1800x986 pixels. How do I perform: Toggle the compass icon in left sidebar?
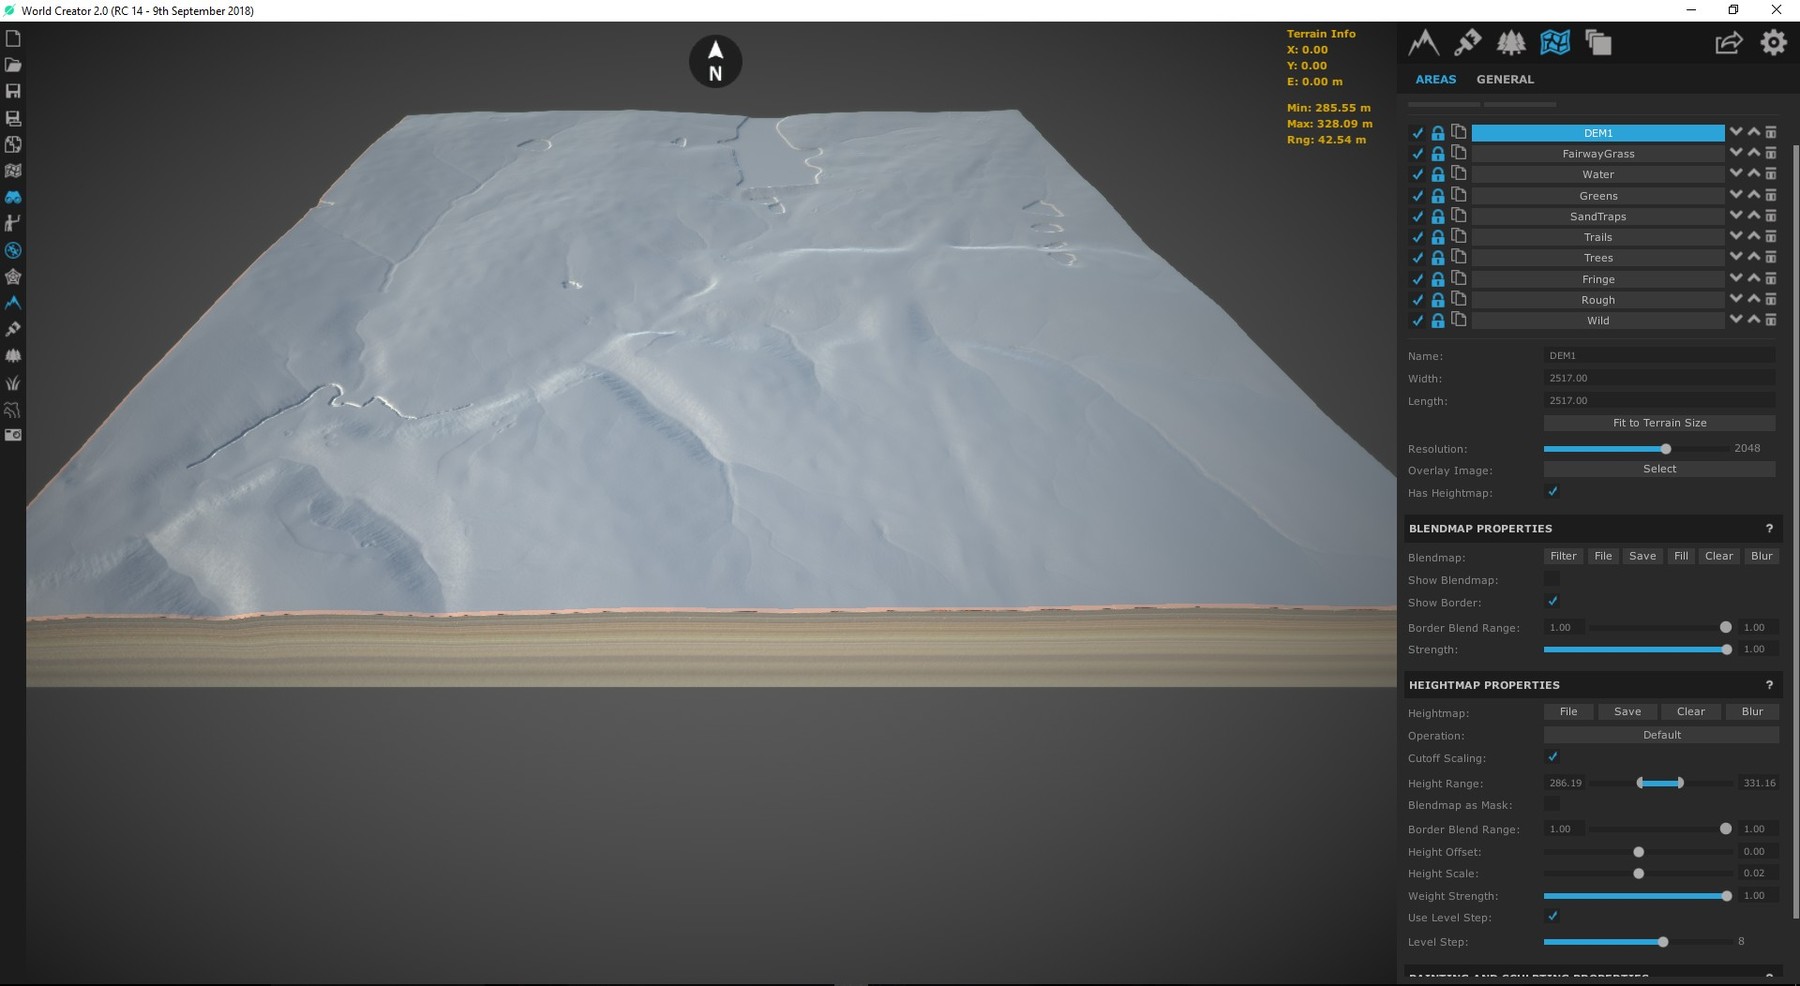tap(13, 250)
